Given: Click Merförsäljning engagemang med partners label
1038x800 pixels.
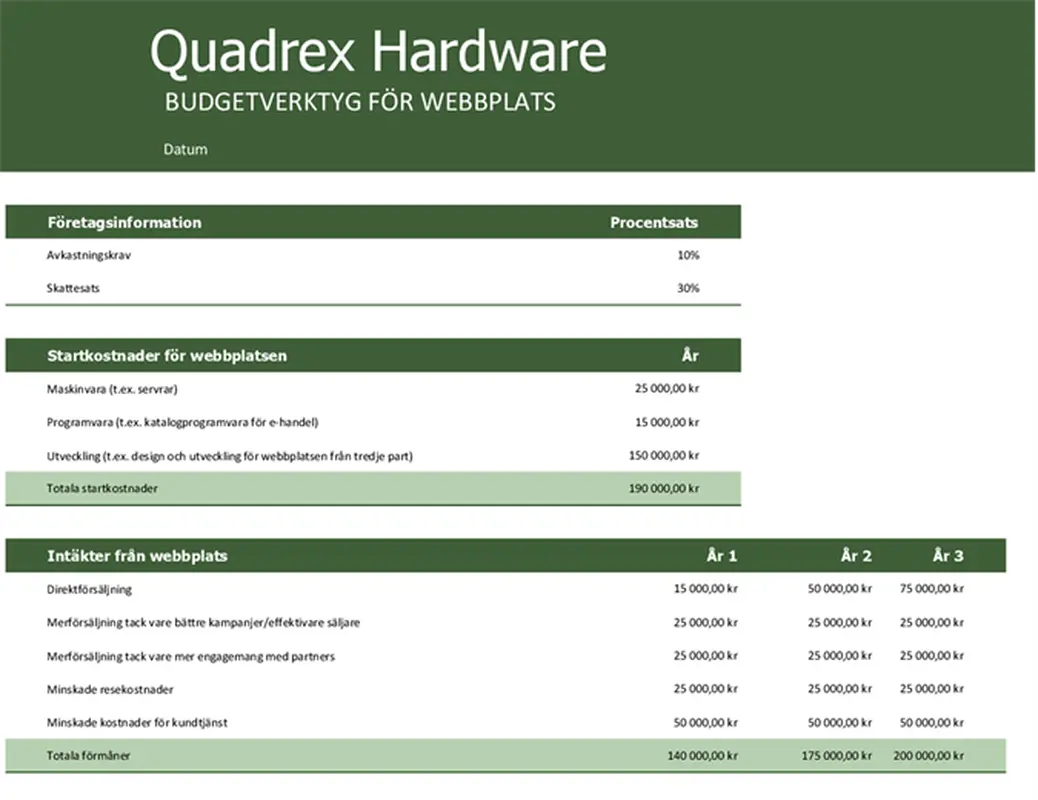Looking at the screenshot, I should tap(191, 656).
